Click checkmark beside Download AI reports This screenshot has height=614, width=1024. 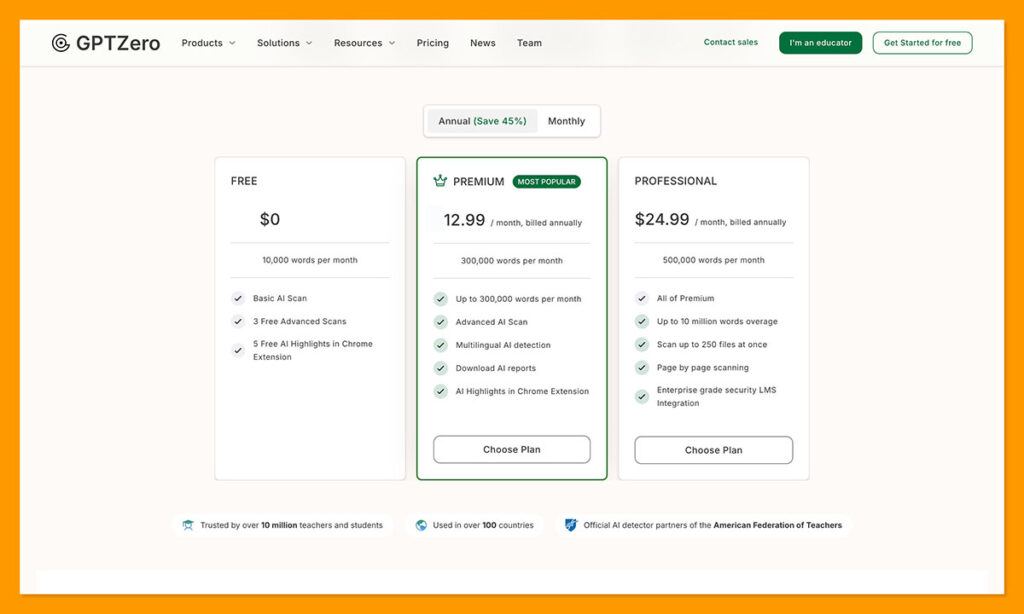441,368
